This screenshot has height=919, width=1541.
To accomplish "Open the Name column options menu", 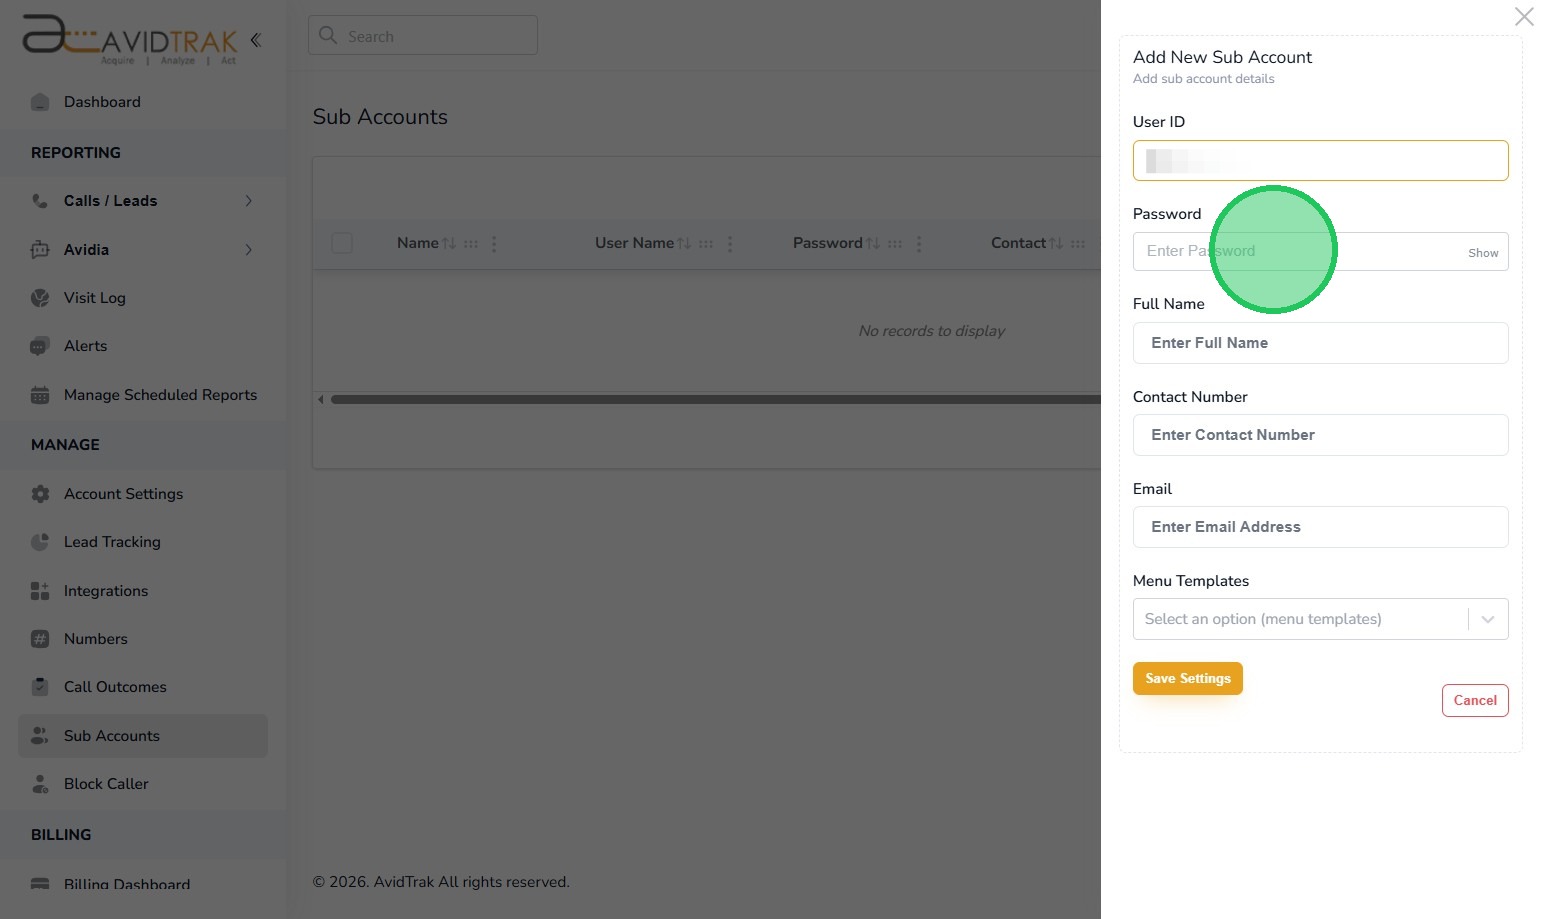I will tap(494, 244).
